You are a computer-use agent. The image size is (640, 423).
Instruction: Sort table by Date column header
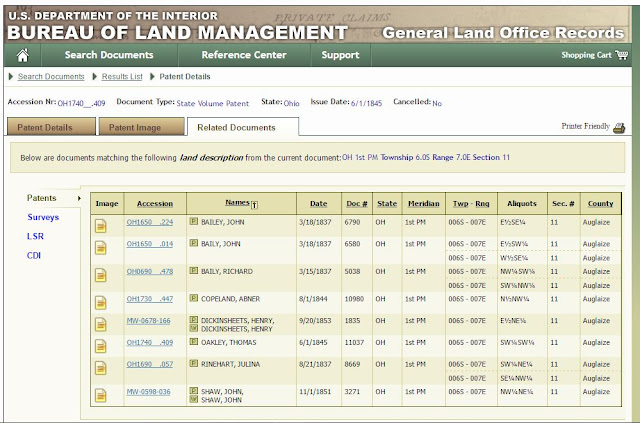(x=318, y=203)
